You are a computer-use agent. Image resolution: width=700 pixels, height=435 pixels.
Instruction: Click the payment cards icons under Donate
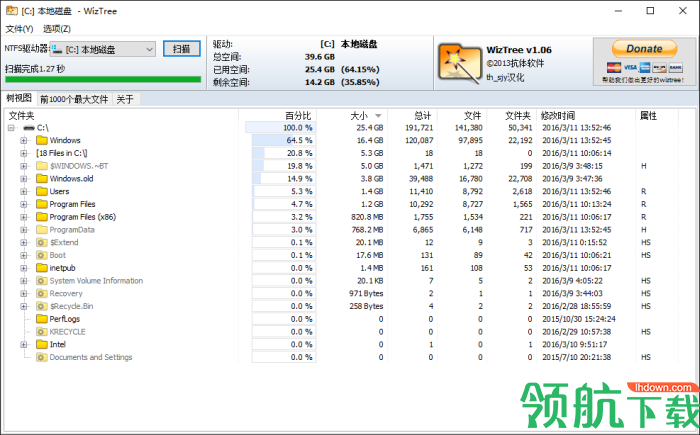point(644,67)
